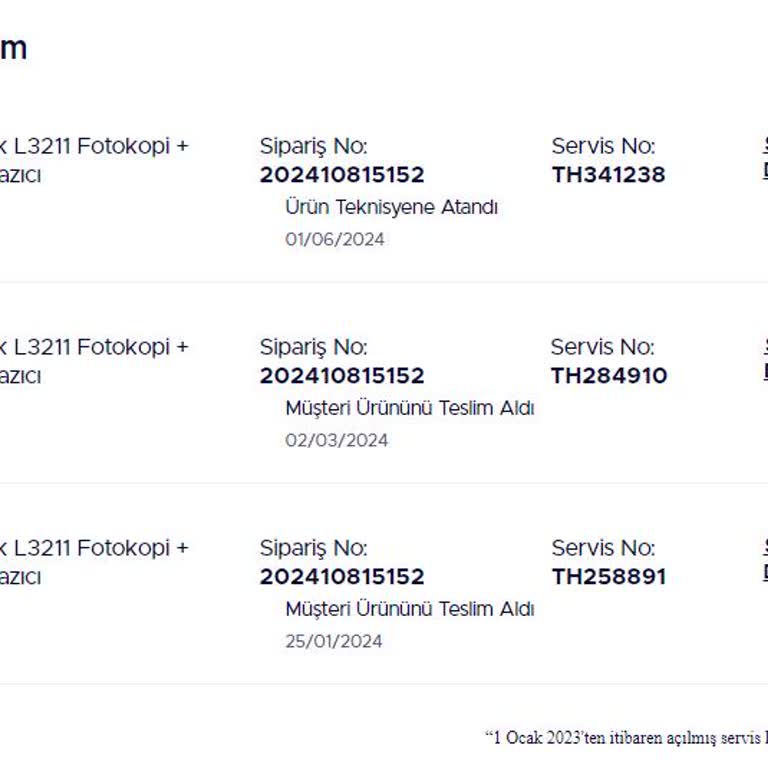Click the status above date 02/03/2024
The image size is (768, 768).
pyautogui.click(x=409, y=408)
